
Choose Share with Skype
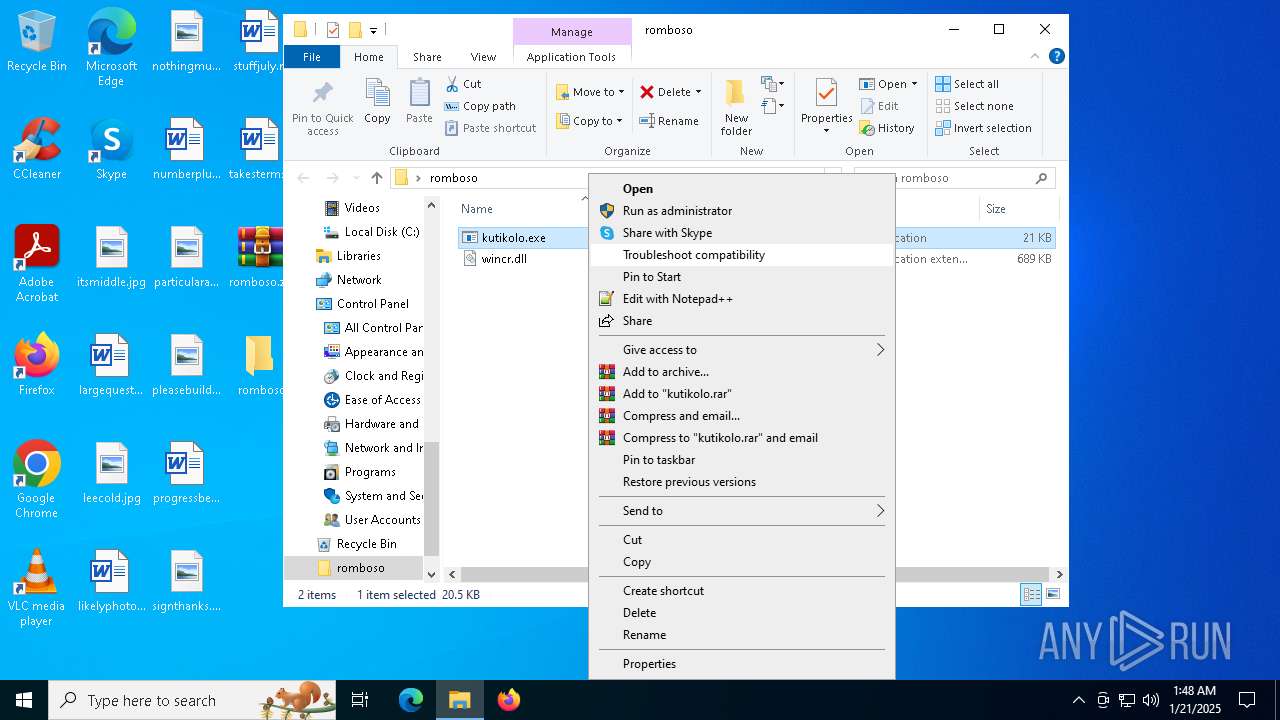tap(741, 233)
